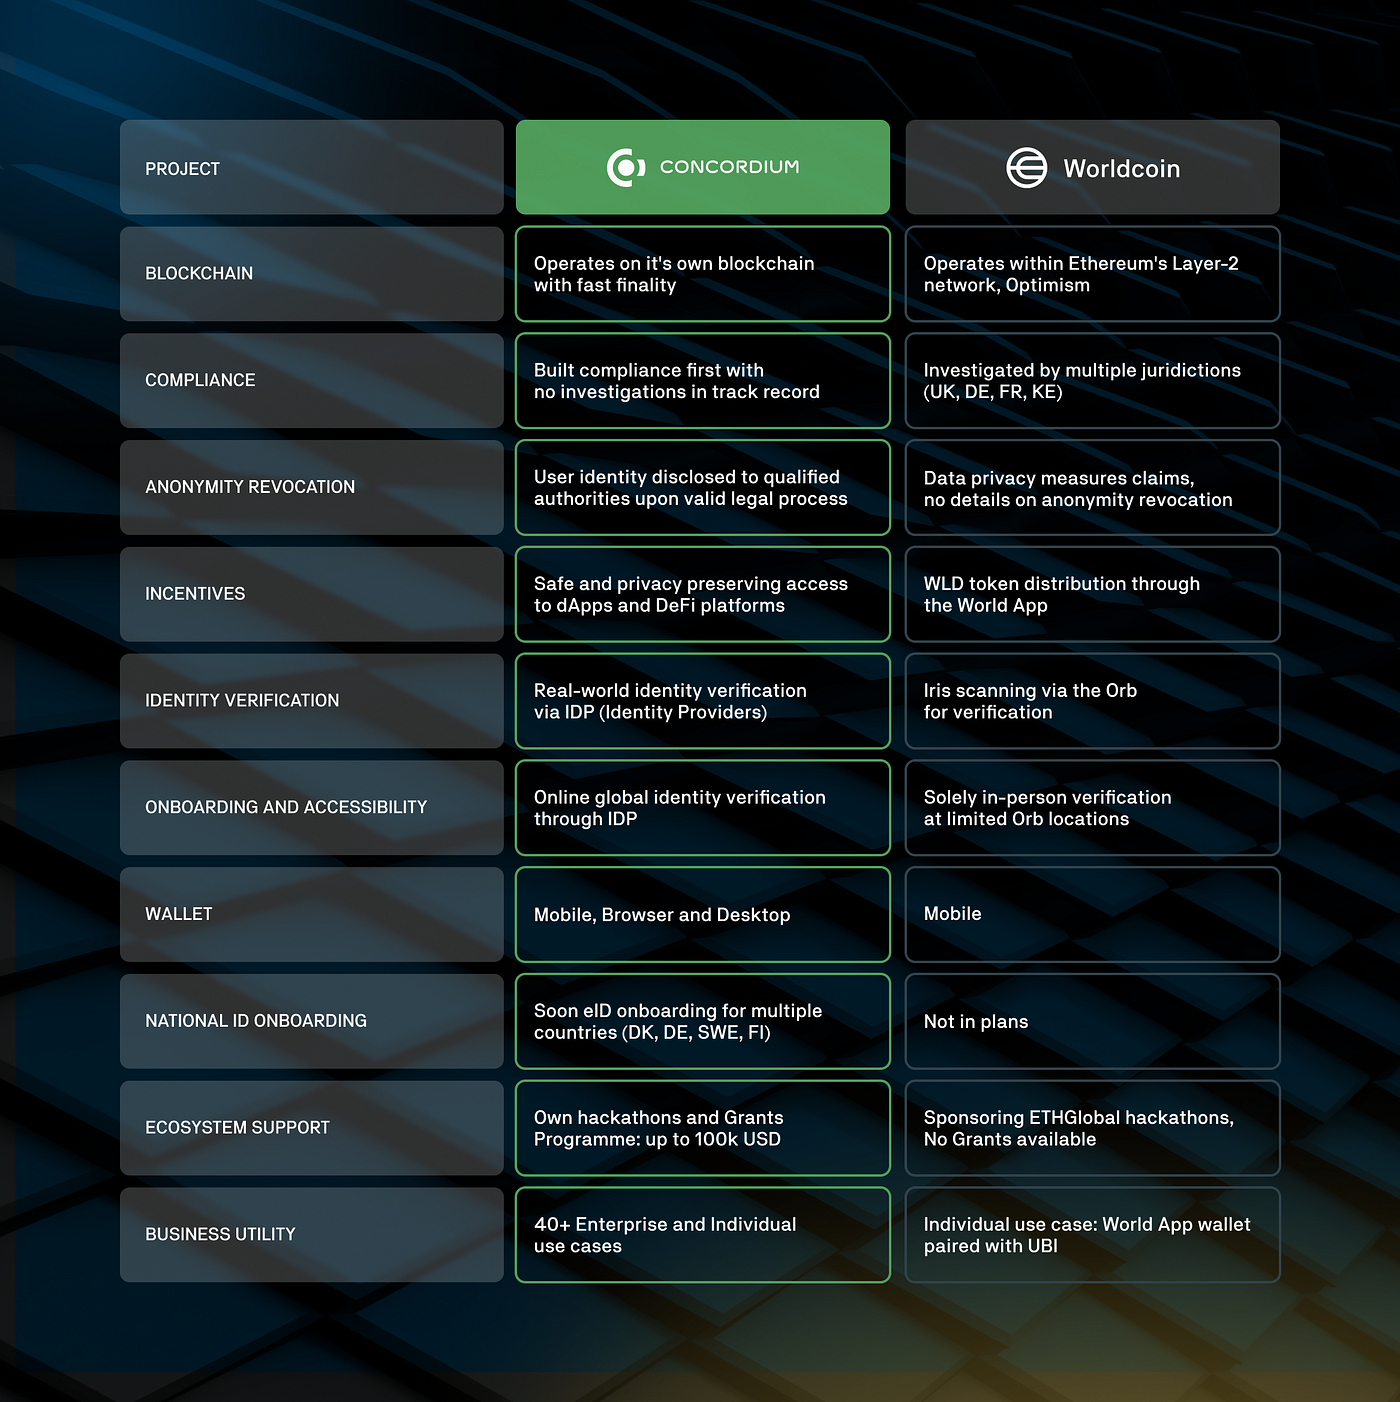Click 'Soon eID onboarding for multiple countries' cell

coord(703,1021)
